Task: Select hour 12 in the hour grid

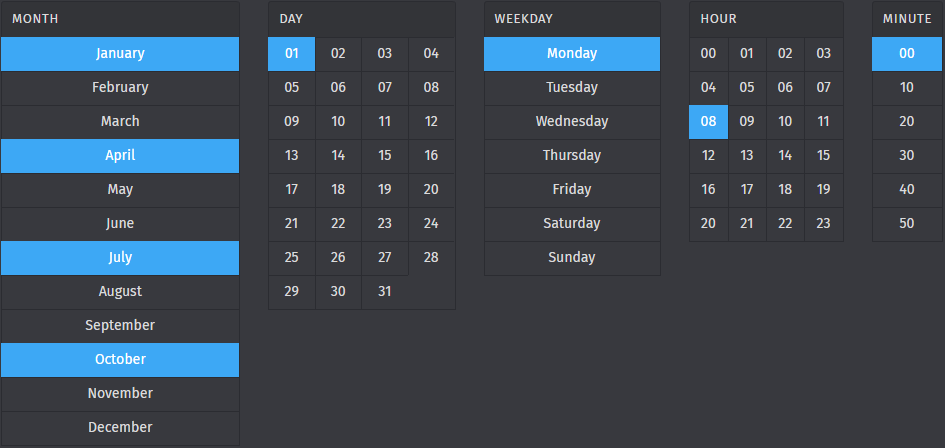Action: click(708, 156)
